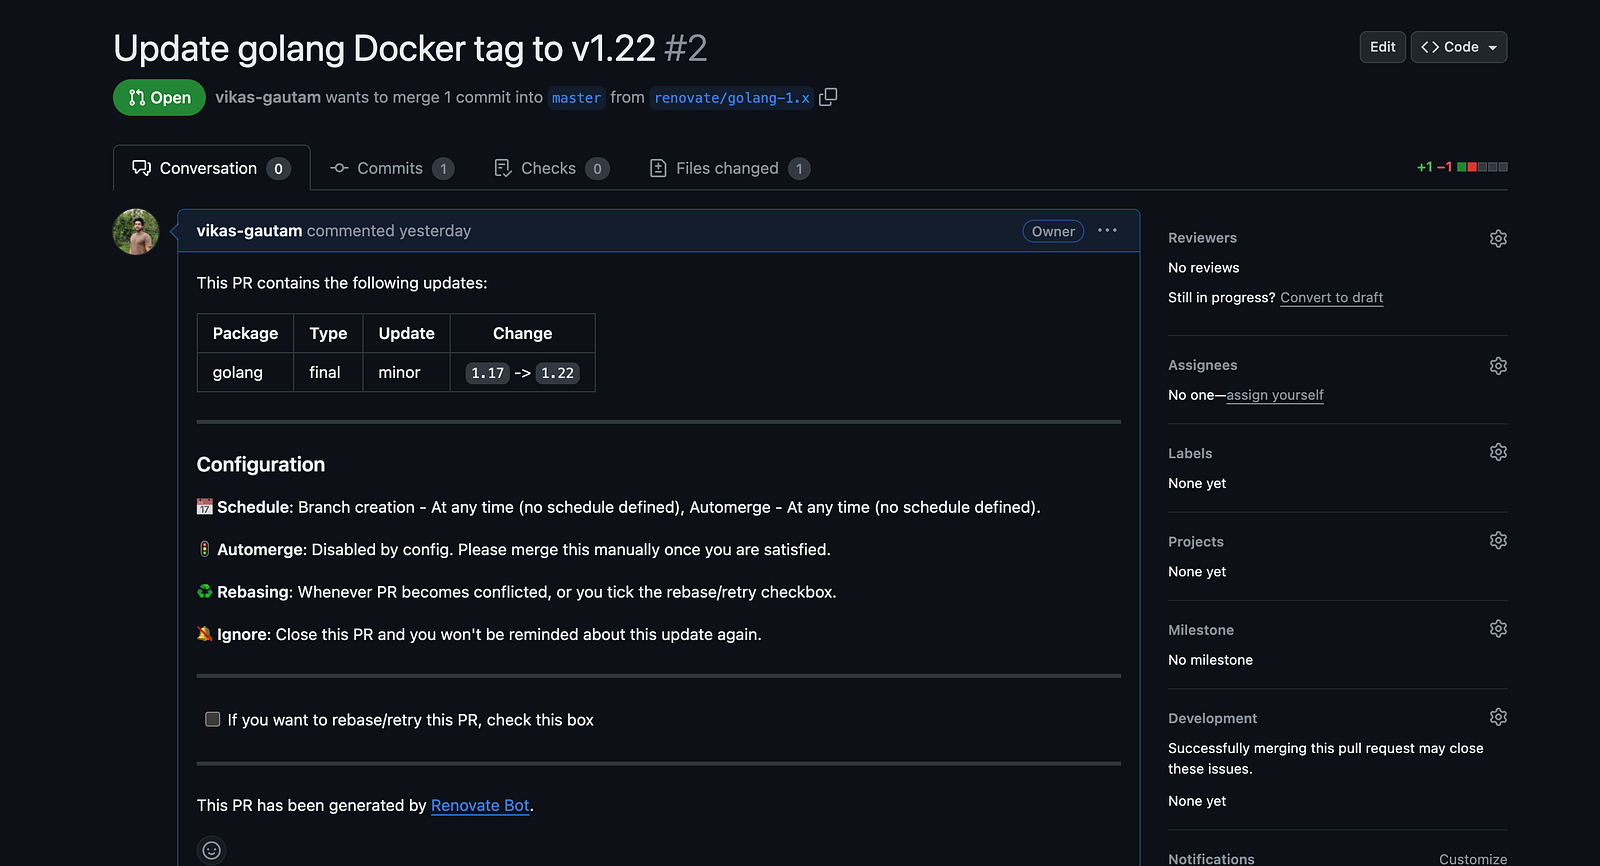Viewport: 1600px width, 866px height.
Task: Click the Customize notifications link
Action: [1473, 859]
